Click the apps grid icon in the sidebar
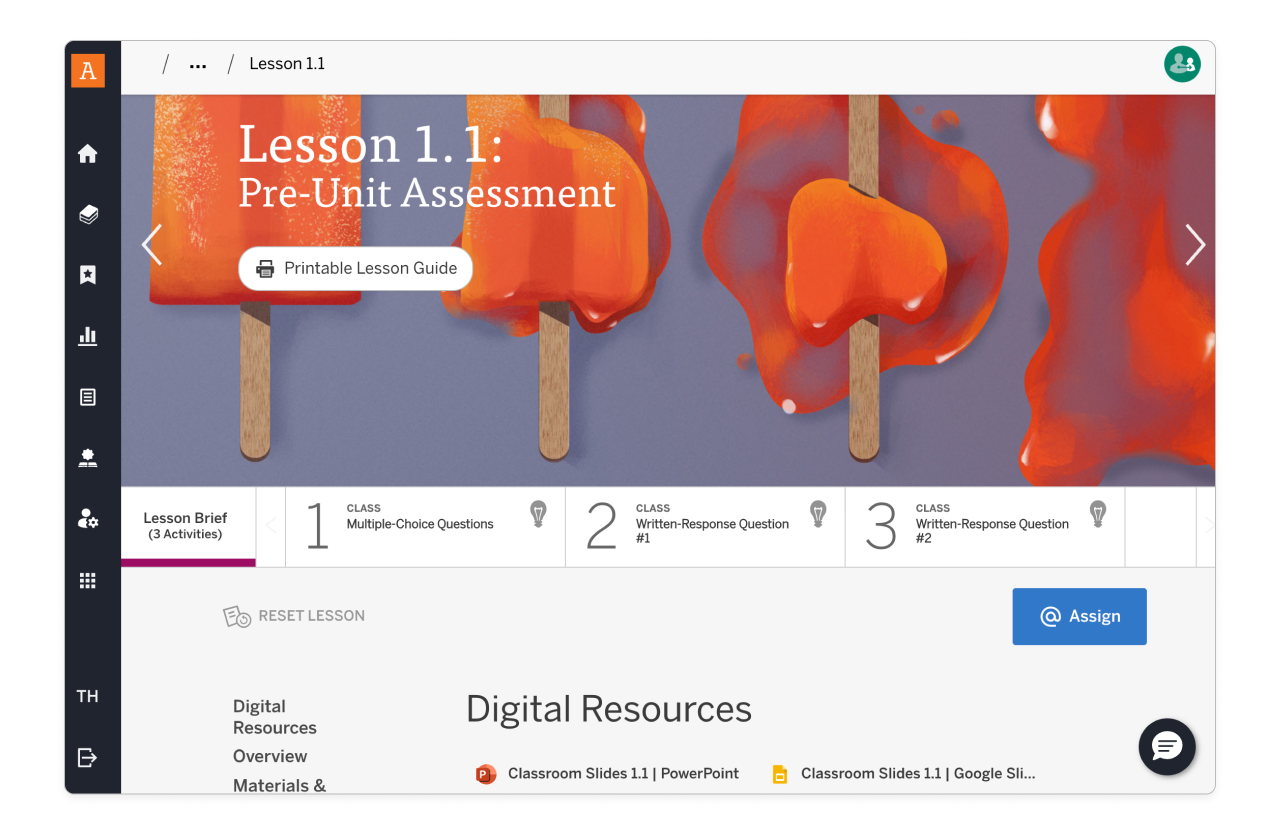Image resolution: width=1280 pixels, height=836 pixels. (88, 580)
